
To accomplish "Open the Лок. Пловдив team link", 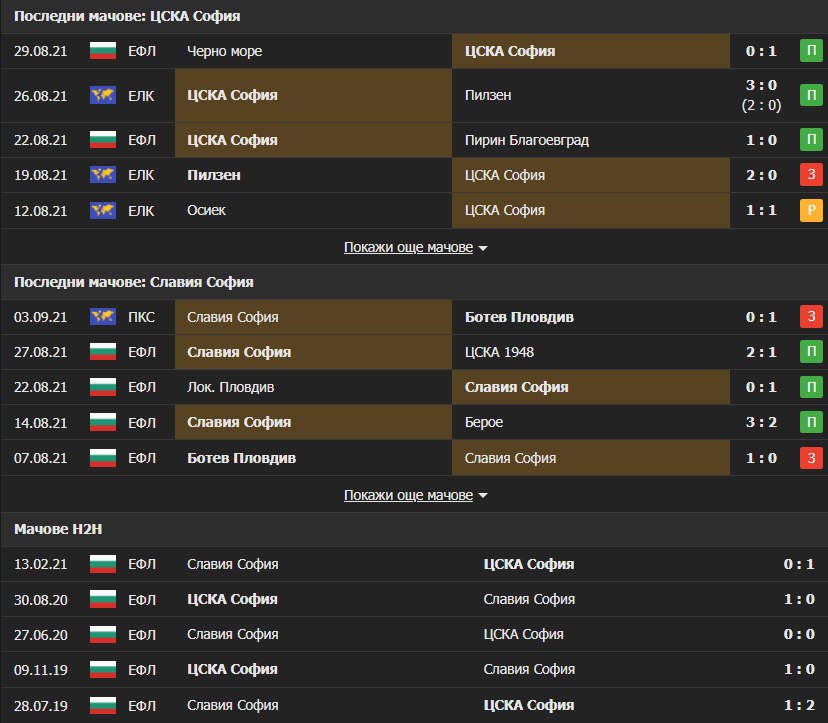I will pyautogui.click(x=230, y=387).
